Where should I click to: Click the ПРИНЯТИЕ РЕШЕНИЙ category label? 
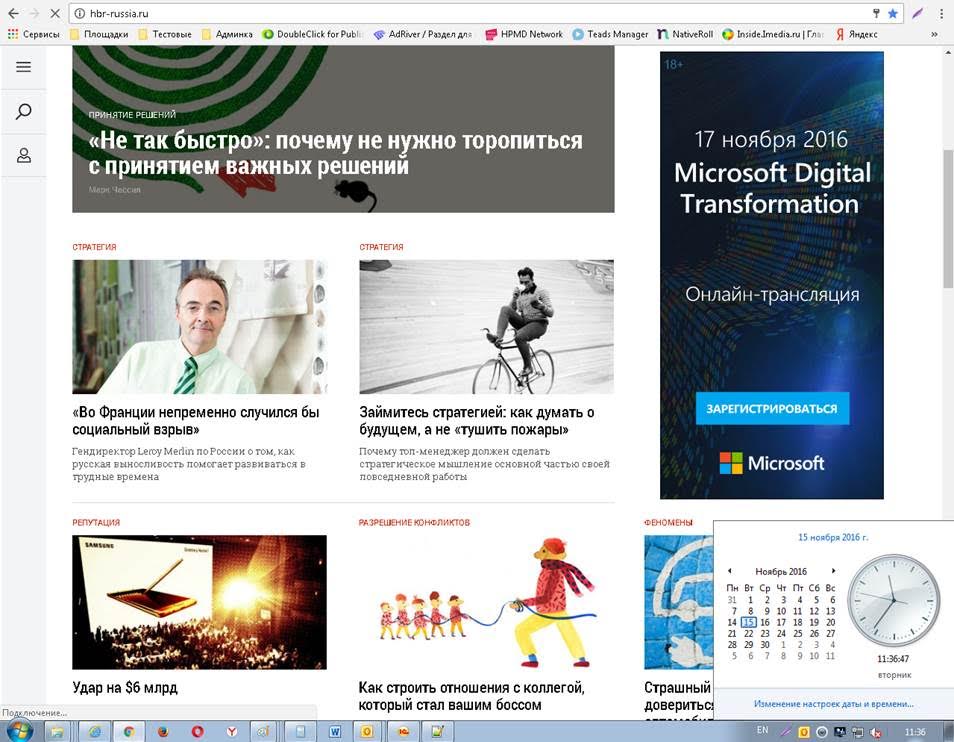(x=132, y=114)
